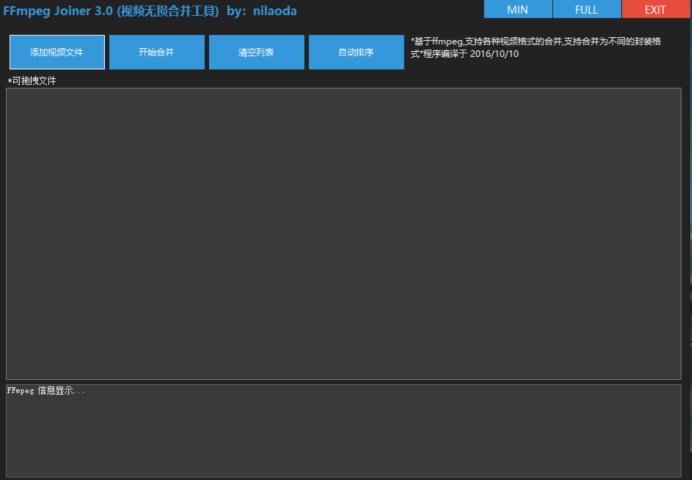Clear the list via 清空列表
This screenshot has height=481, width=693.
coord(256,52)
